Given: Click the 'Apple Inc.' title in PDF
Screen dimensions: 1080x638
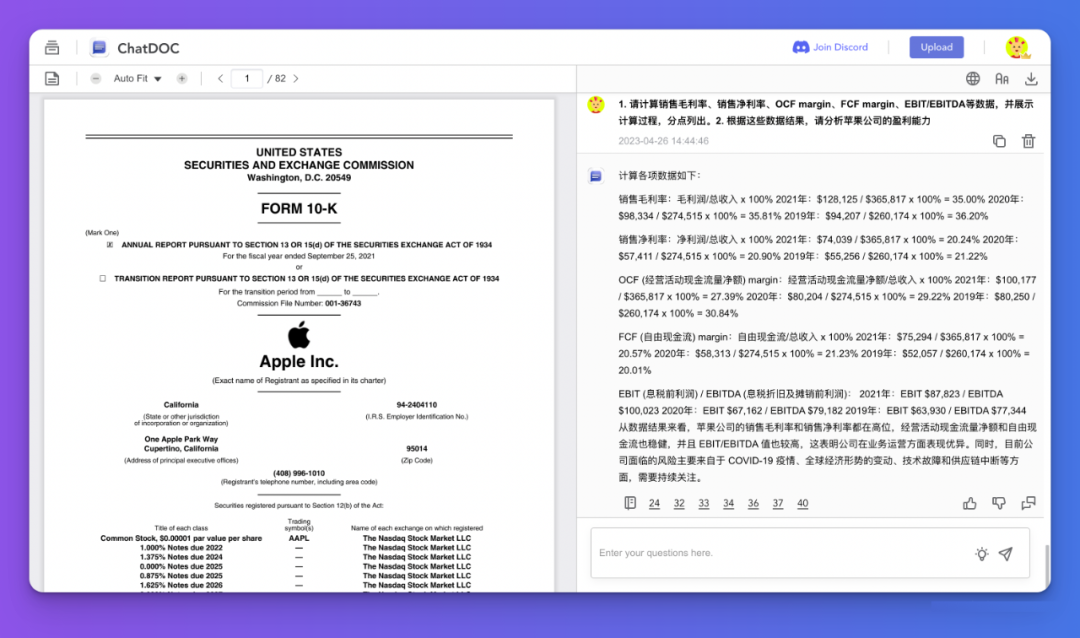Looking at the screenshot, I should 299,361.
